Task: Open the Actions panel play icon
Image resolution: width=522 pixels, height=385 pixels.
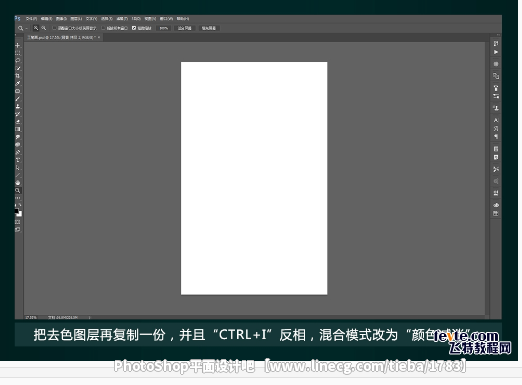Action: [x=496, y=52]
